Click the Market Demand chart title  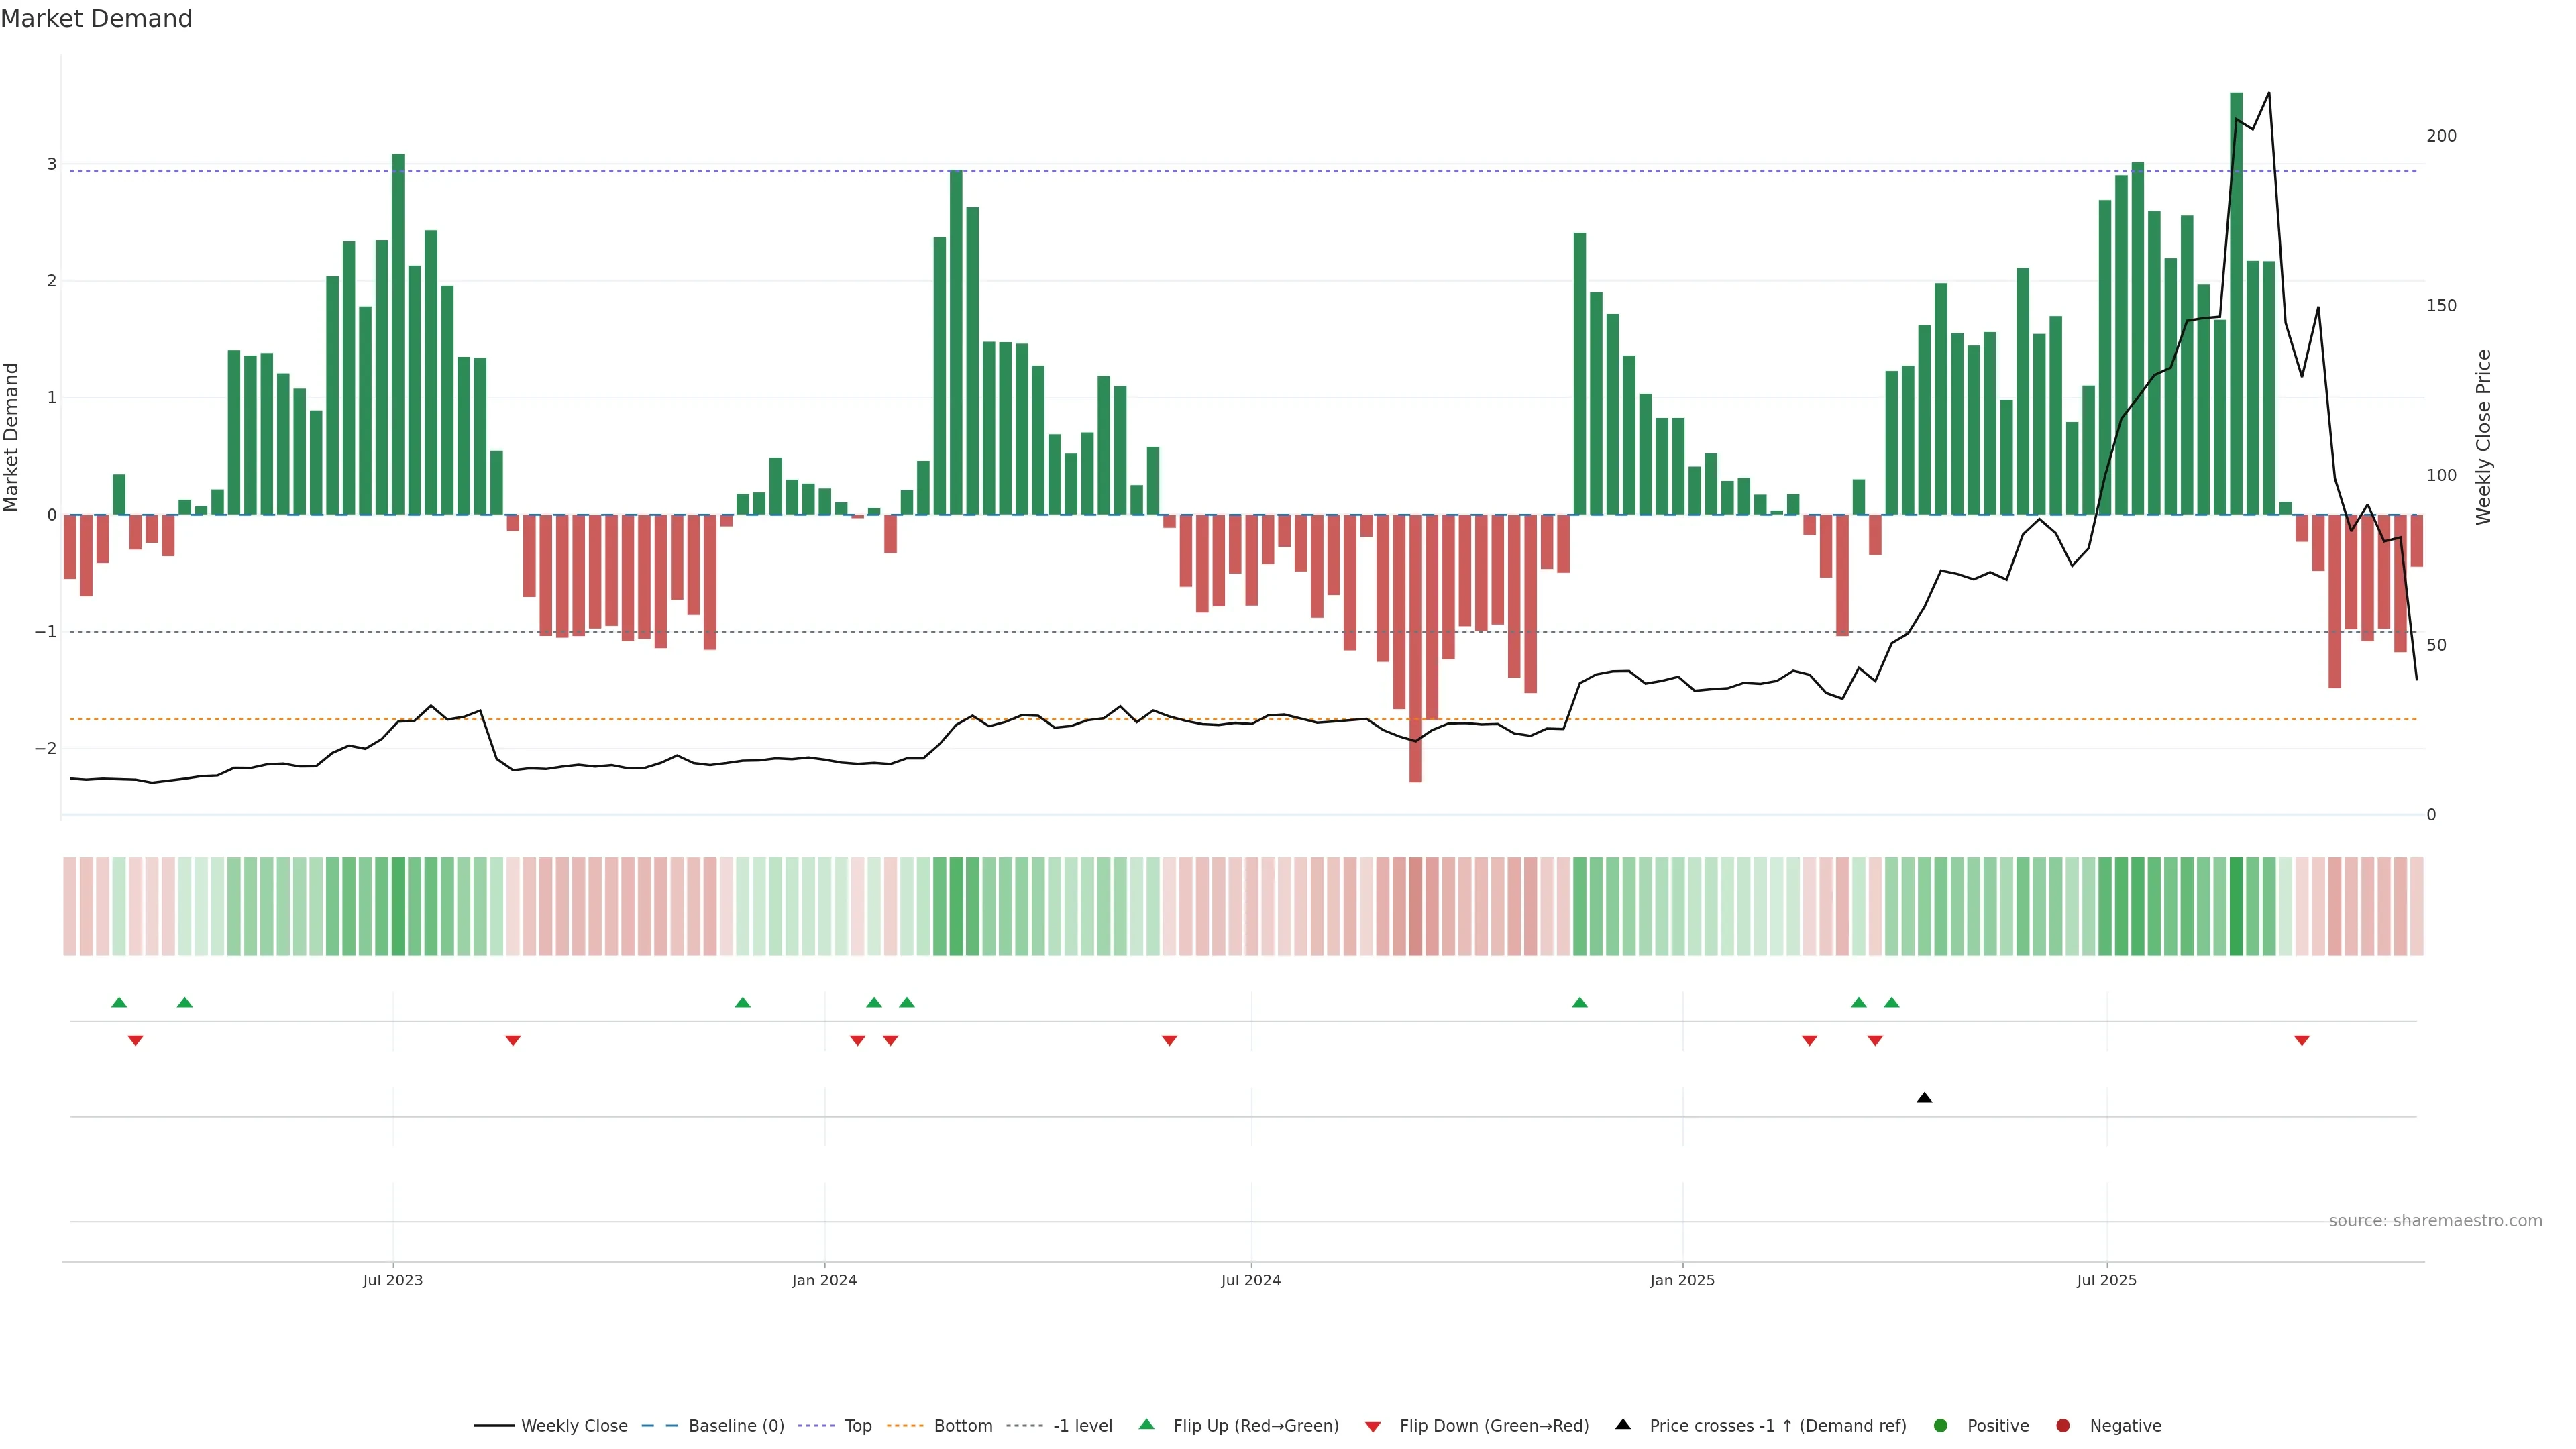tap(96, 19)
